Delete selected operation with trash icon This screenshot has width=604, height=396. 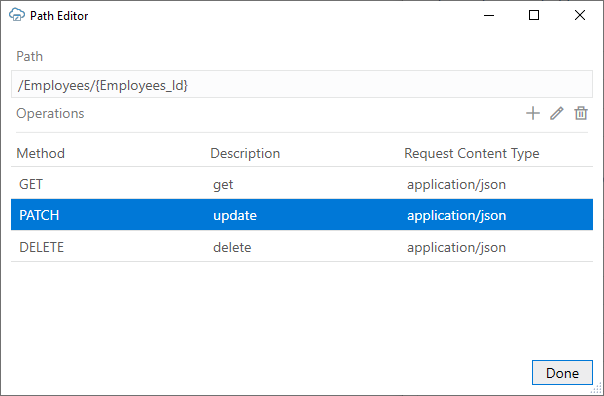pos(581,113)
